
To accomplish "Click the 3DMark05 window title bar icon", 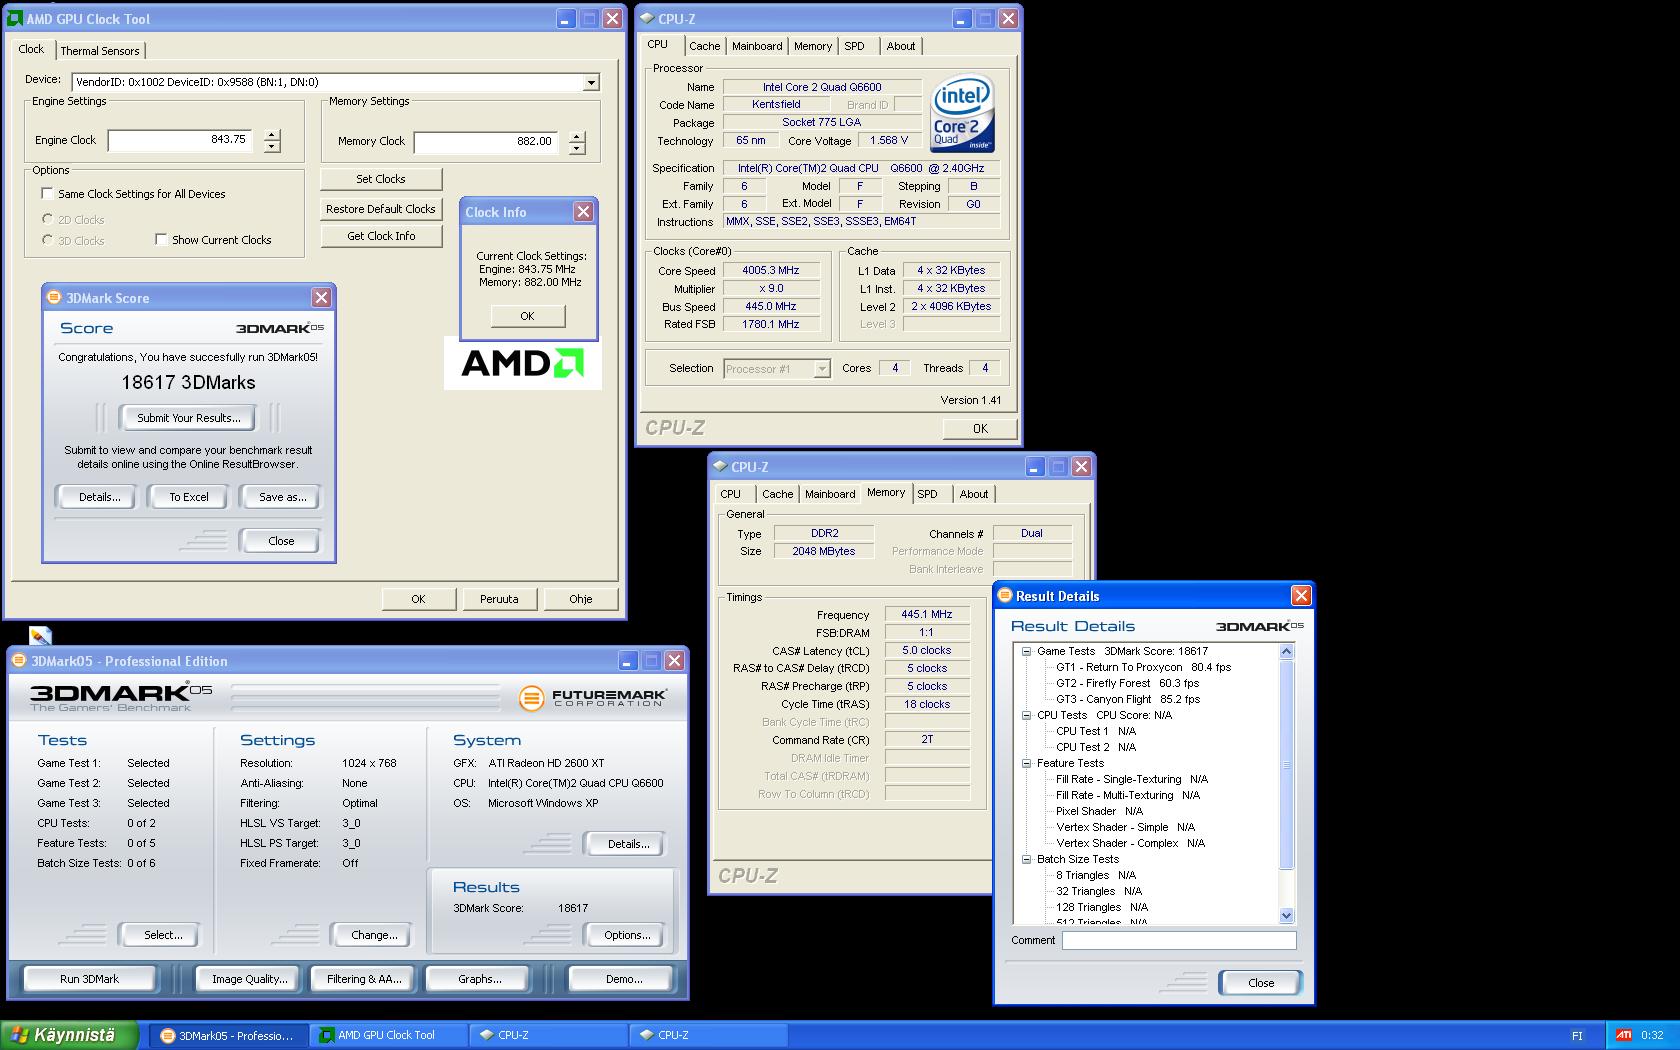I will pyautogui.click(x=20, y=661).
